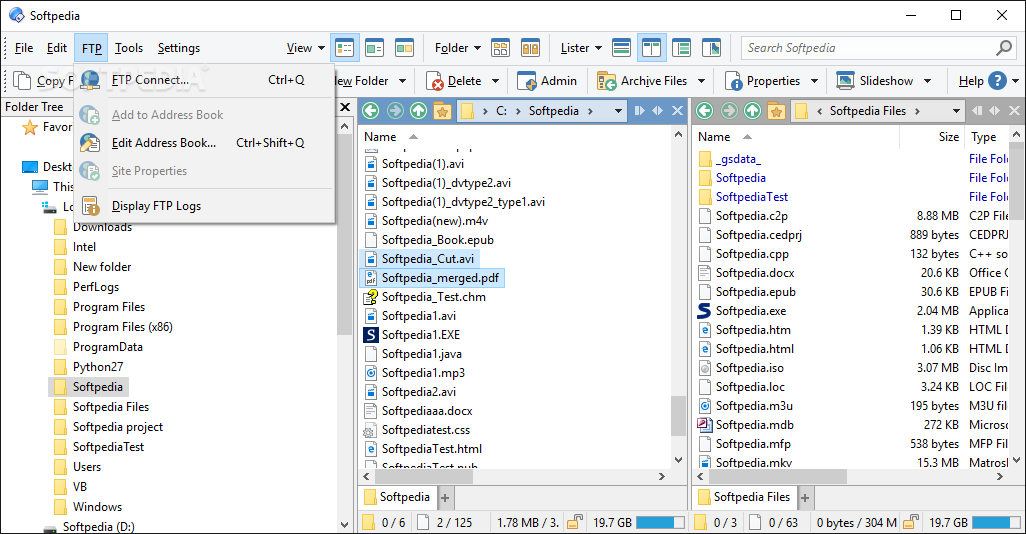Viewport: 1026px width, 534px height.
Task: Select Softpedia_Test.chm in left list
Action: [433, 297]
